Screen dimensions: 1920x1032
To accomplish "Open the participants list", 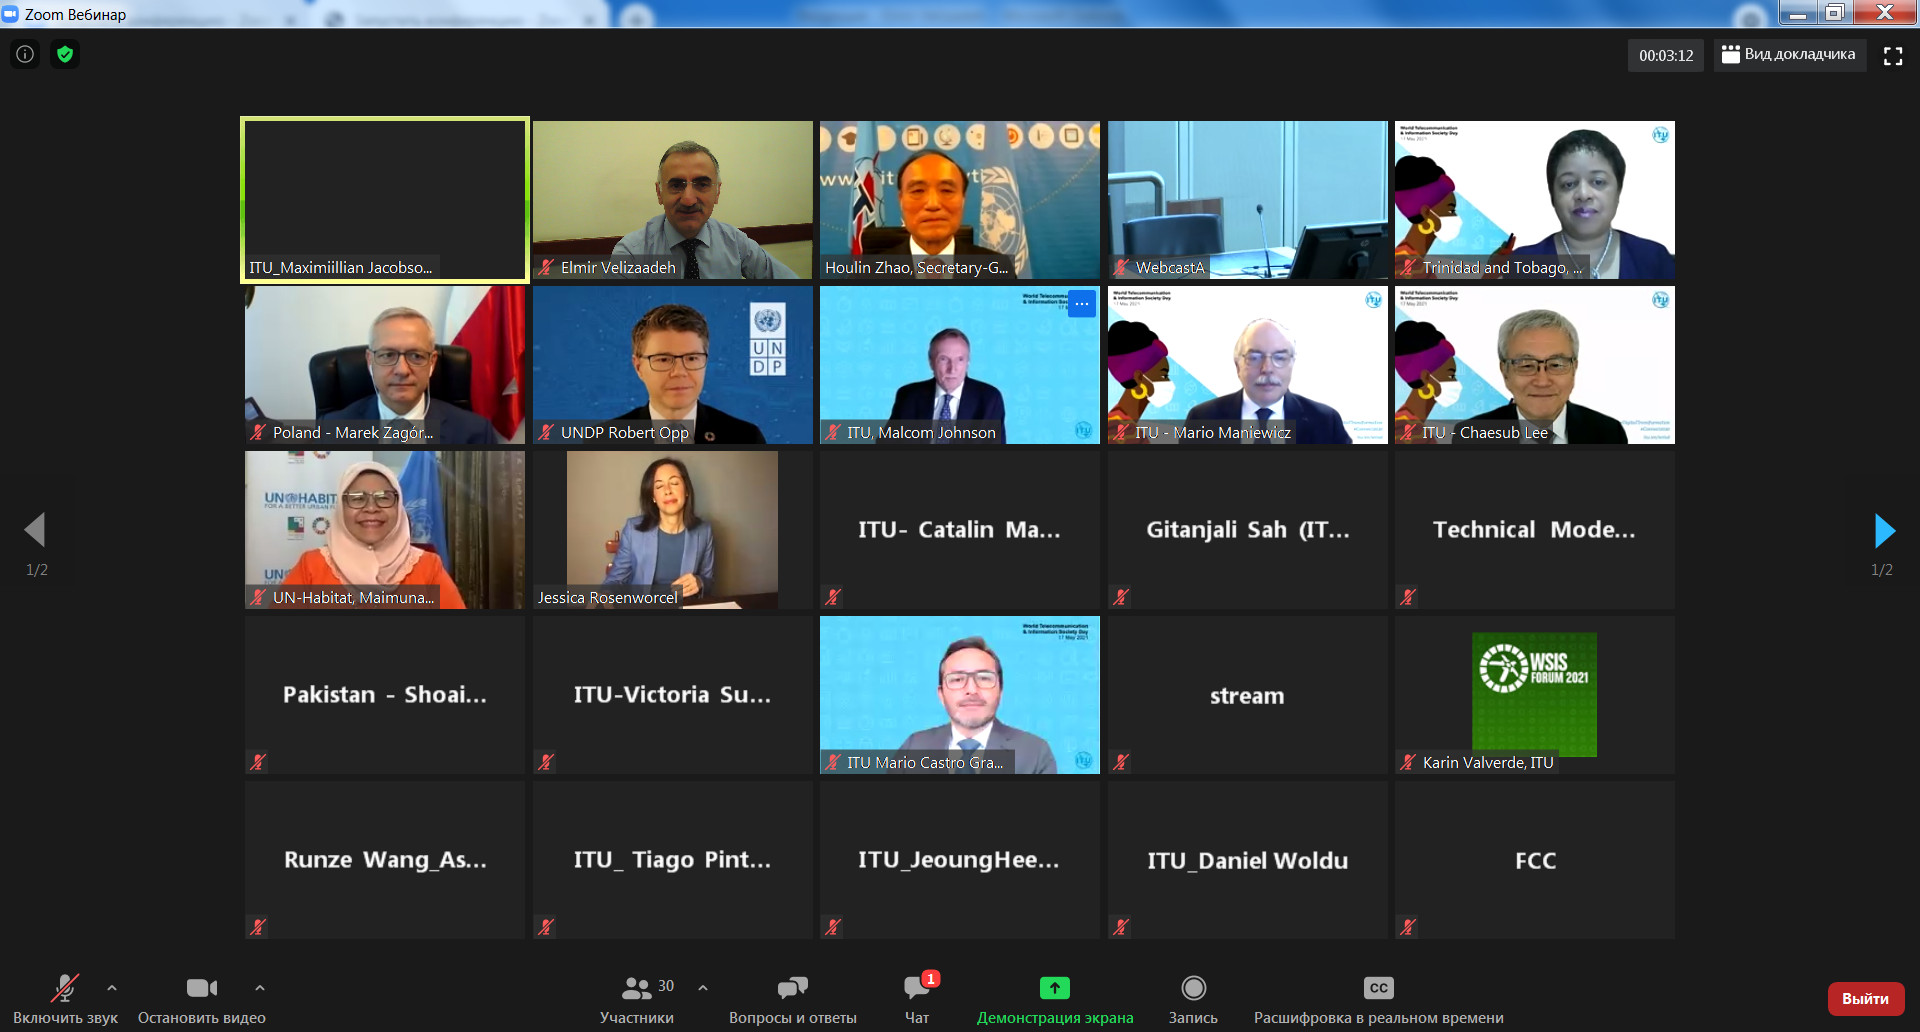I will click(637, 999).
